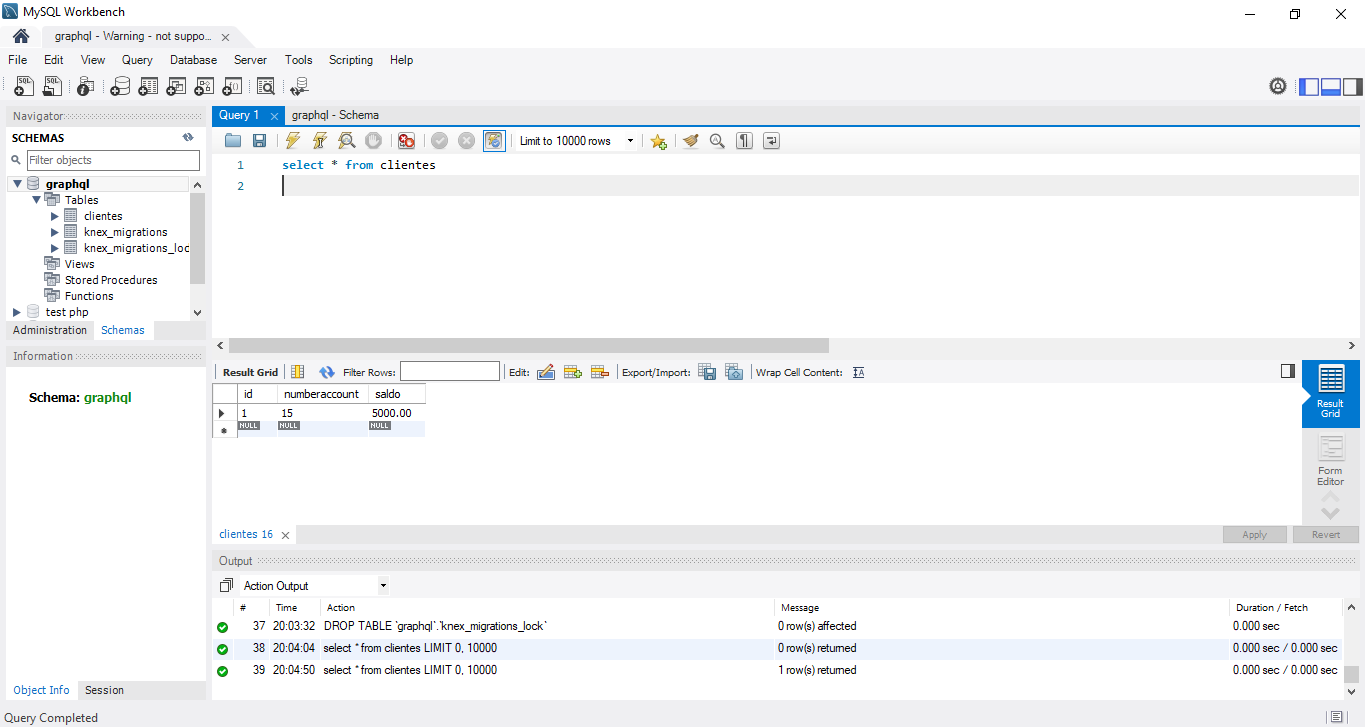This screenshot has height=727, width=1365.
Task: Toggle auto-commit mode icon
Action: click(x=494, y=141)
